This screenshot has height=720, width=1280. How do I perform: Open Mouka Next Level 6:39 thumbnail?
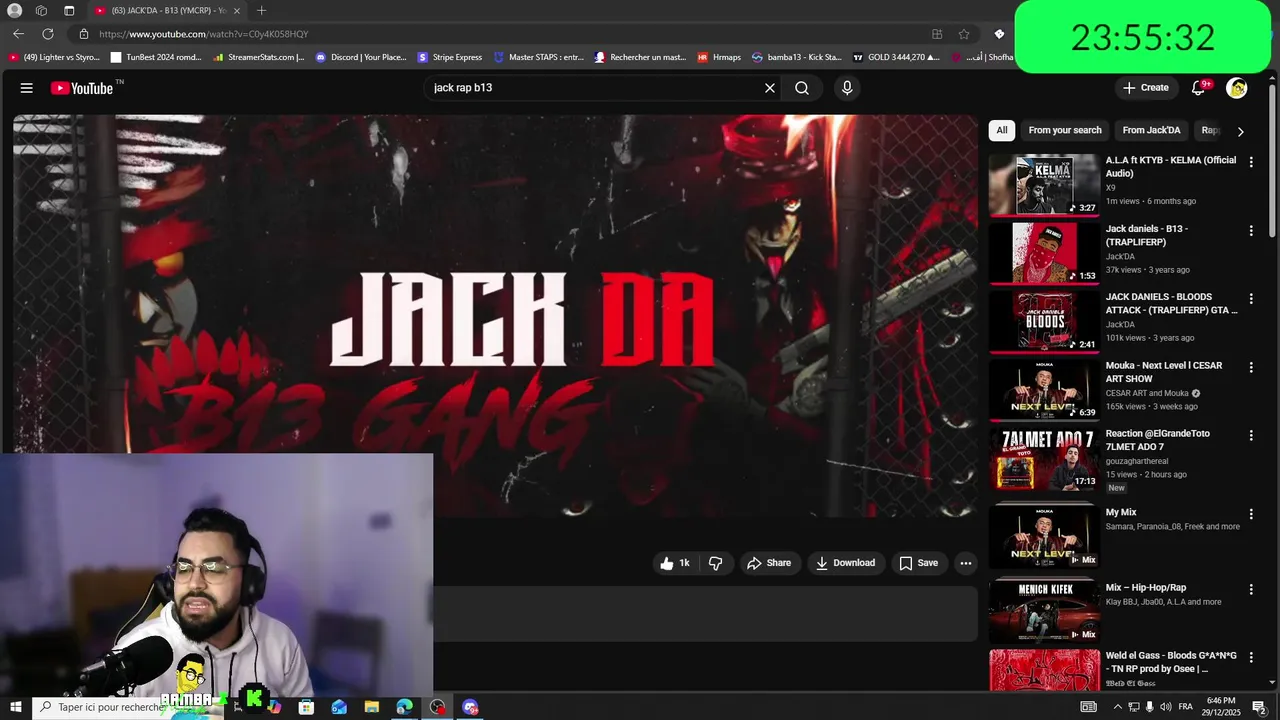1044,389
